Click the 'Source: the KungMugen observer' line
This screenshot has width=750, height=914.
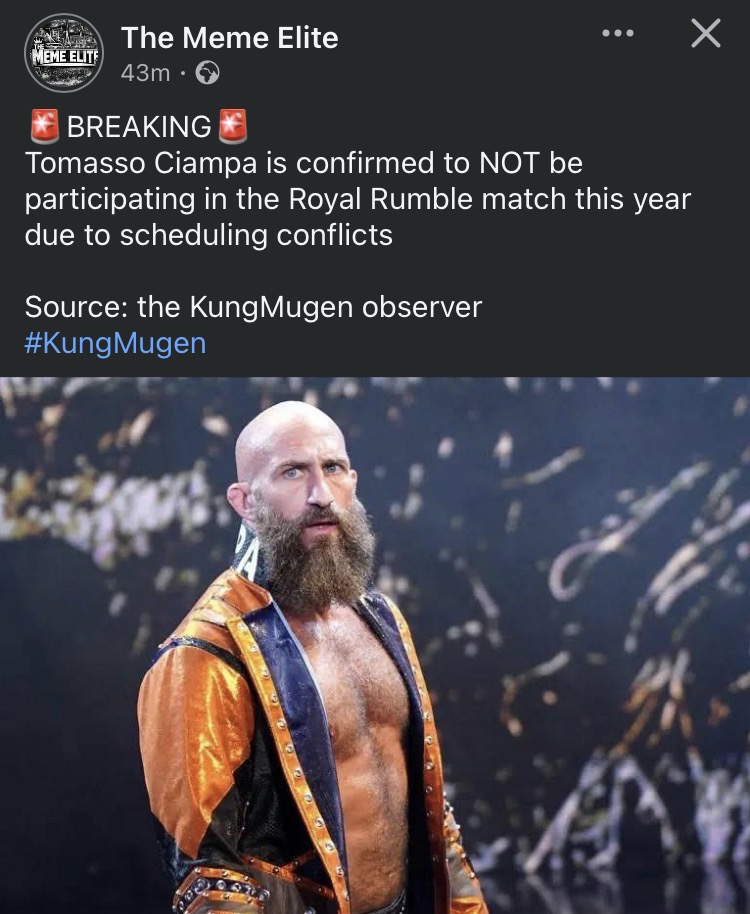tap(253, 307)
